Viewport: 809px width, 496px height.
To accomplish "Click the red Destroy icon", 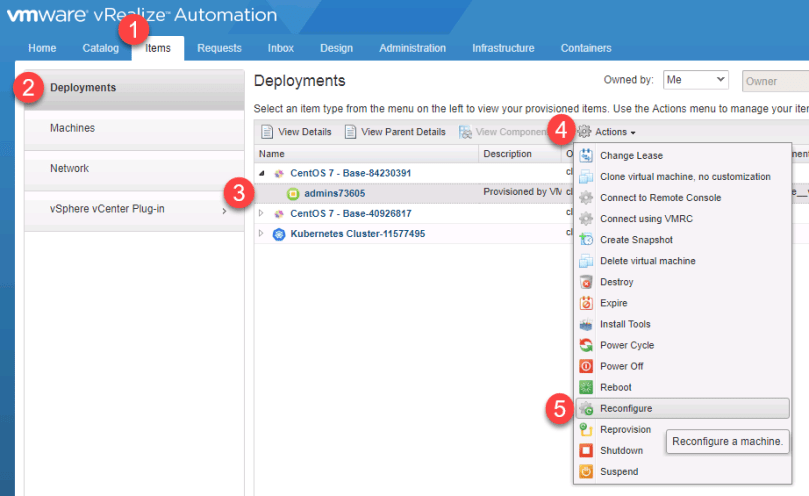I will point(587,282).
